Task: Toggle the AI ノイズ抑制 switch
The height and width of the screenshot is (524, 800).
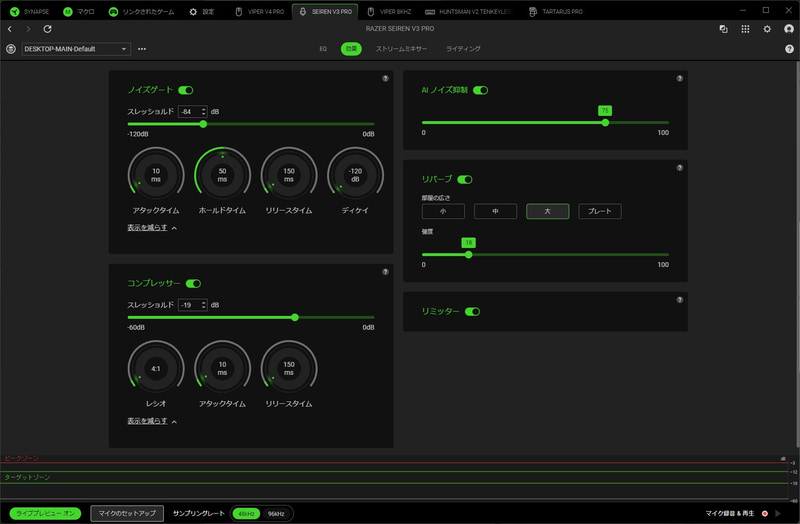Action: coord(481,90)
